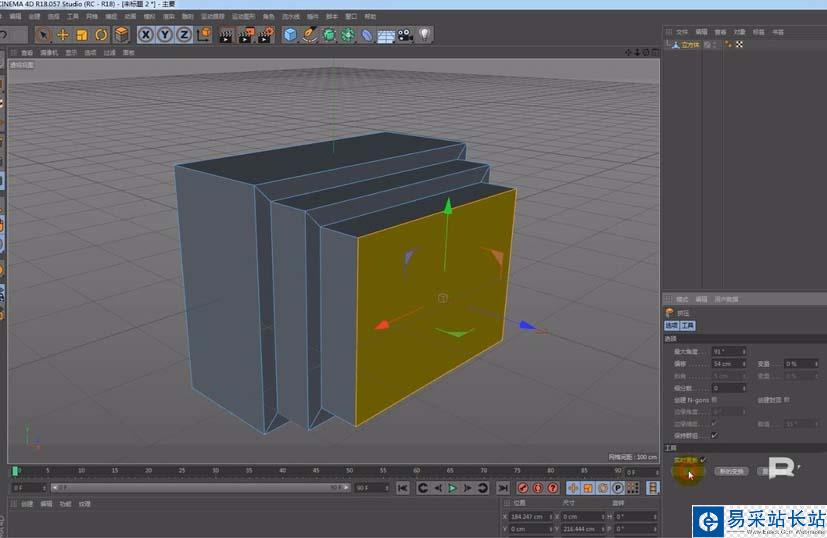Jump to the timeline start
Viewport: 827px width, 538px height.
403,487
